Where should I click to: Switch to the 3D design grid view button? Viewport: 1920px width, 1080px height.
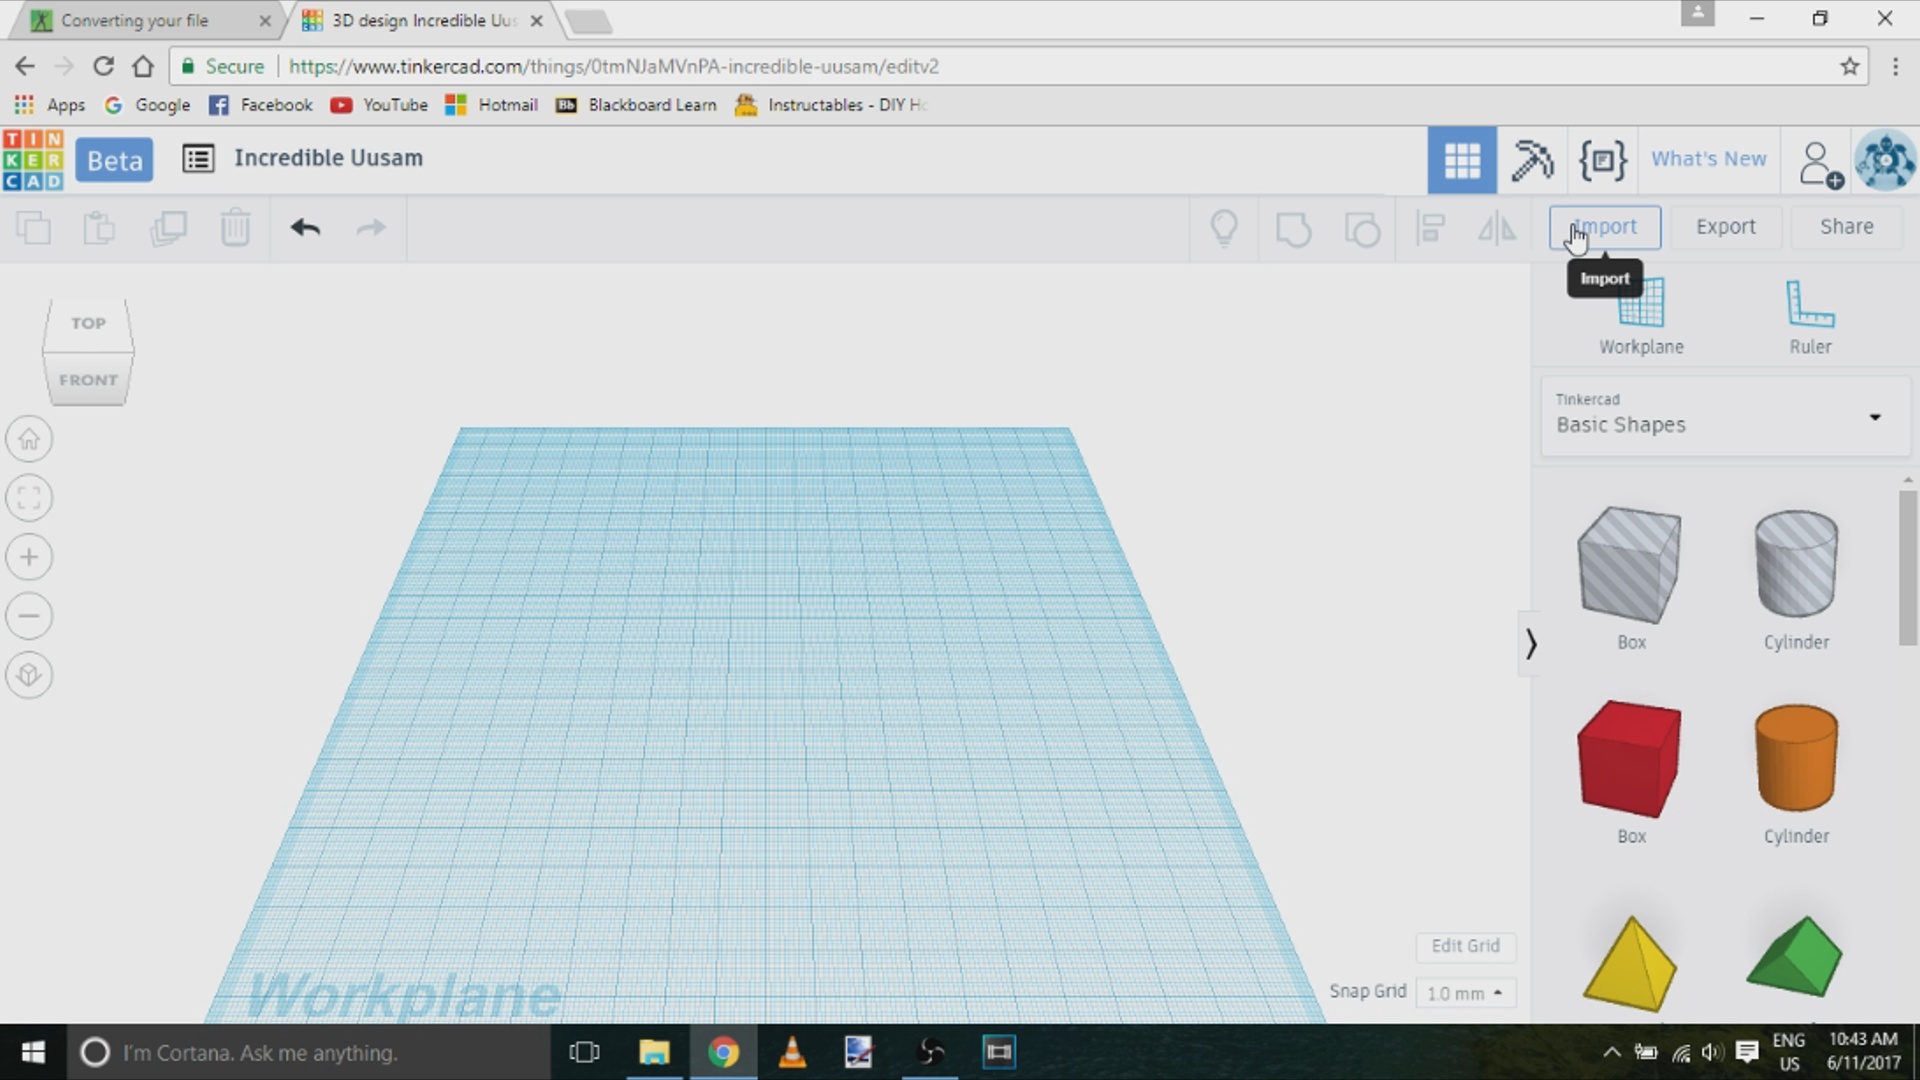1461,160
